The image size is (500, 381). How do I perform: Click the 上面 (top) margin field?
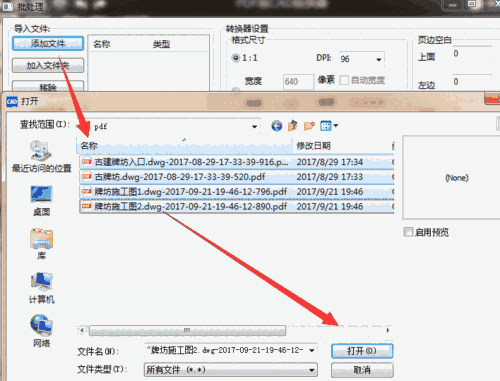472,54
